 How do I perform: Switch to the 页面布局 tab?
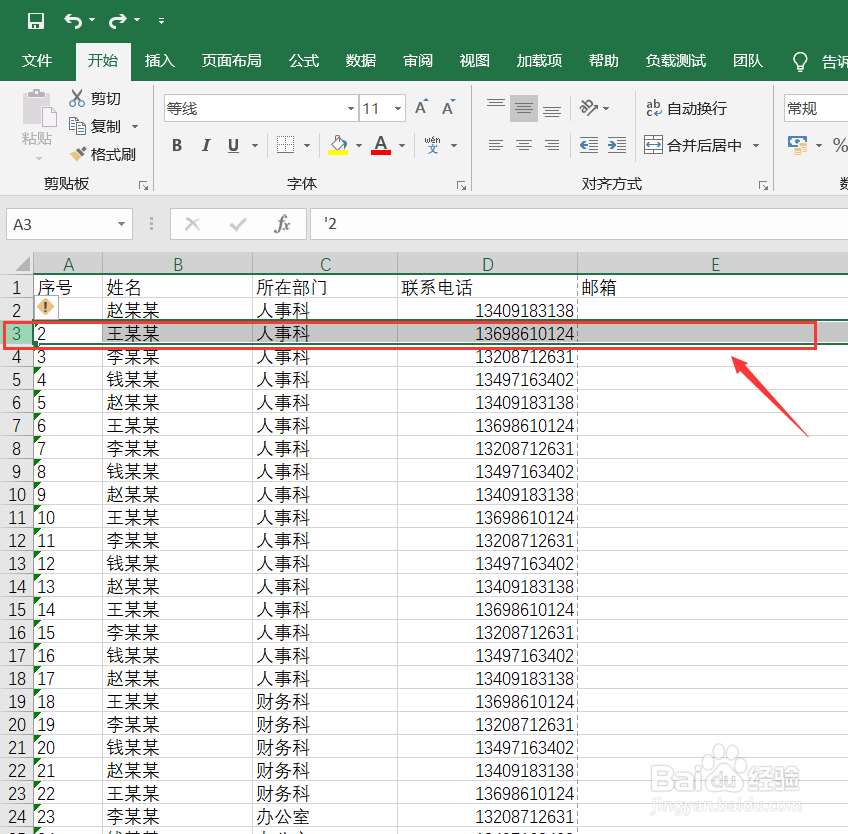231,61
